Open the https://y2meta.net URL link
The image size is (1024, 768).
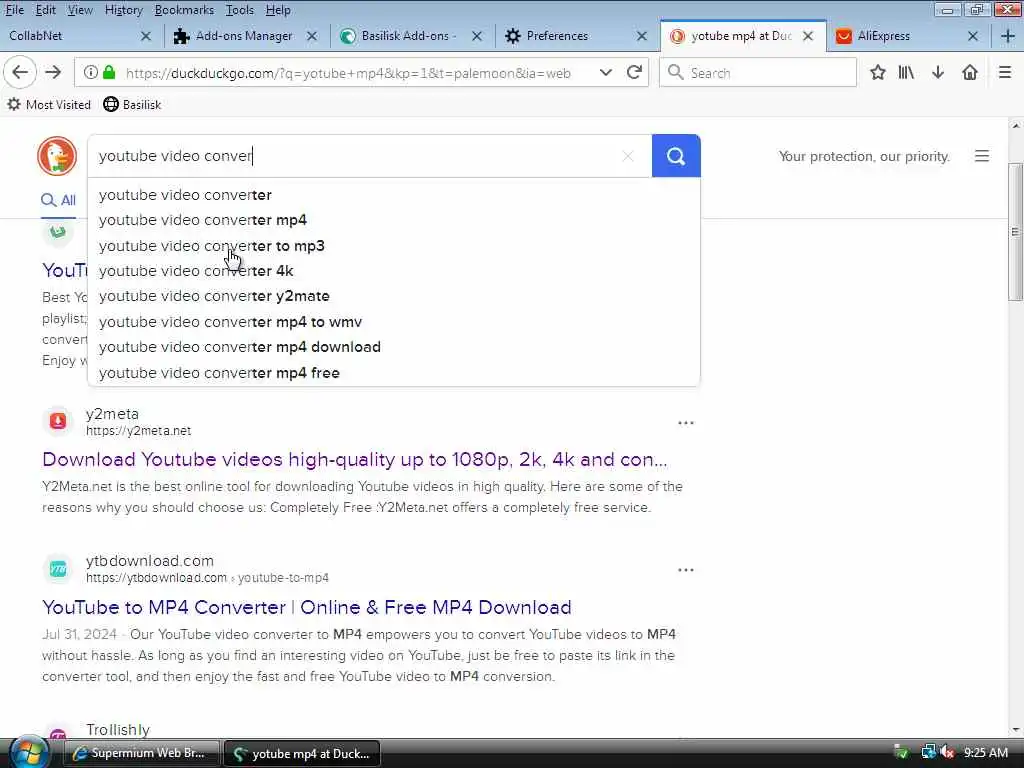coord(138,431)
